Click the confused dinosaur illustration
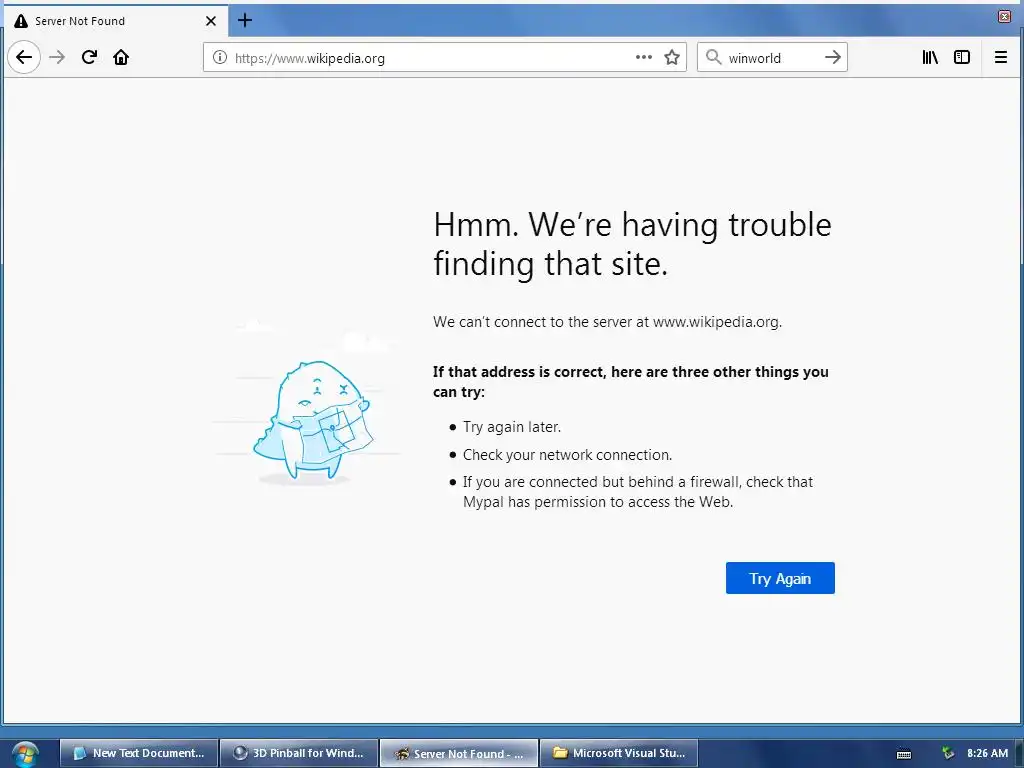 tap(312, 421)
